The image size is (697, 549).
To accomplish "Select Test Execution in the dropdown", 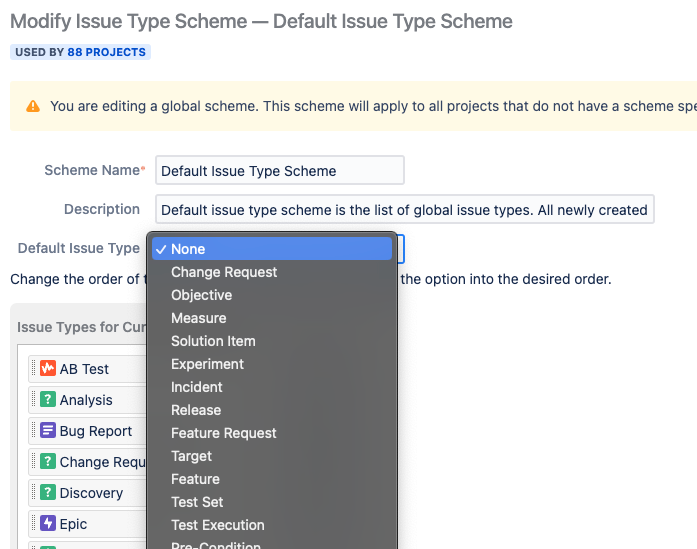I will (x=272, y=525).
